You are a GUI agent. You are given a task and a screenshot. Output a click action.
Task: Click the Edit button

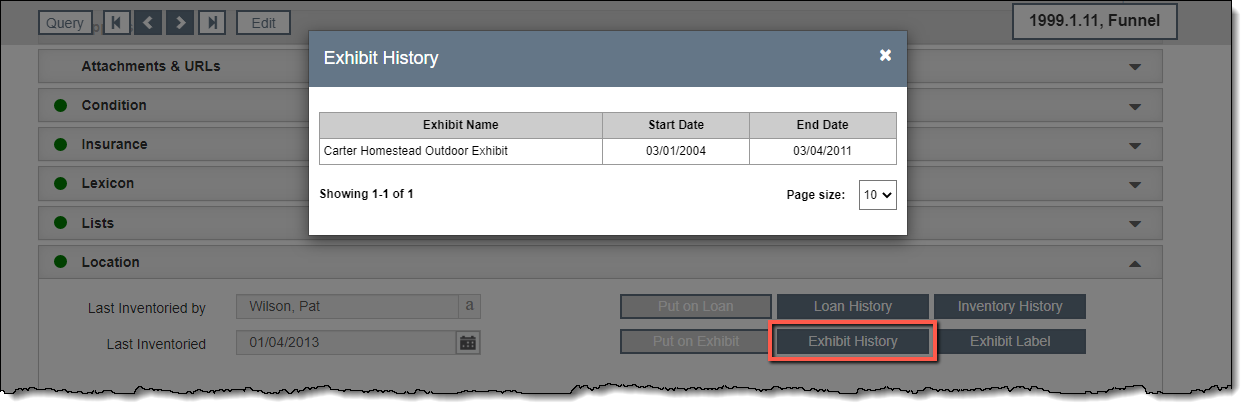(263, 22)
